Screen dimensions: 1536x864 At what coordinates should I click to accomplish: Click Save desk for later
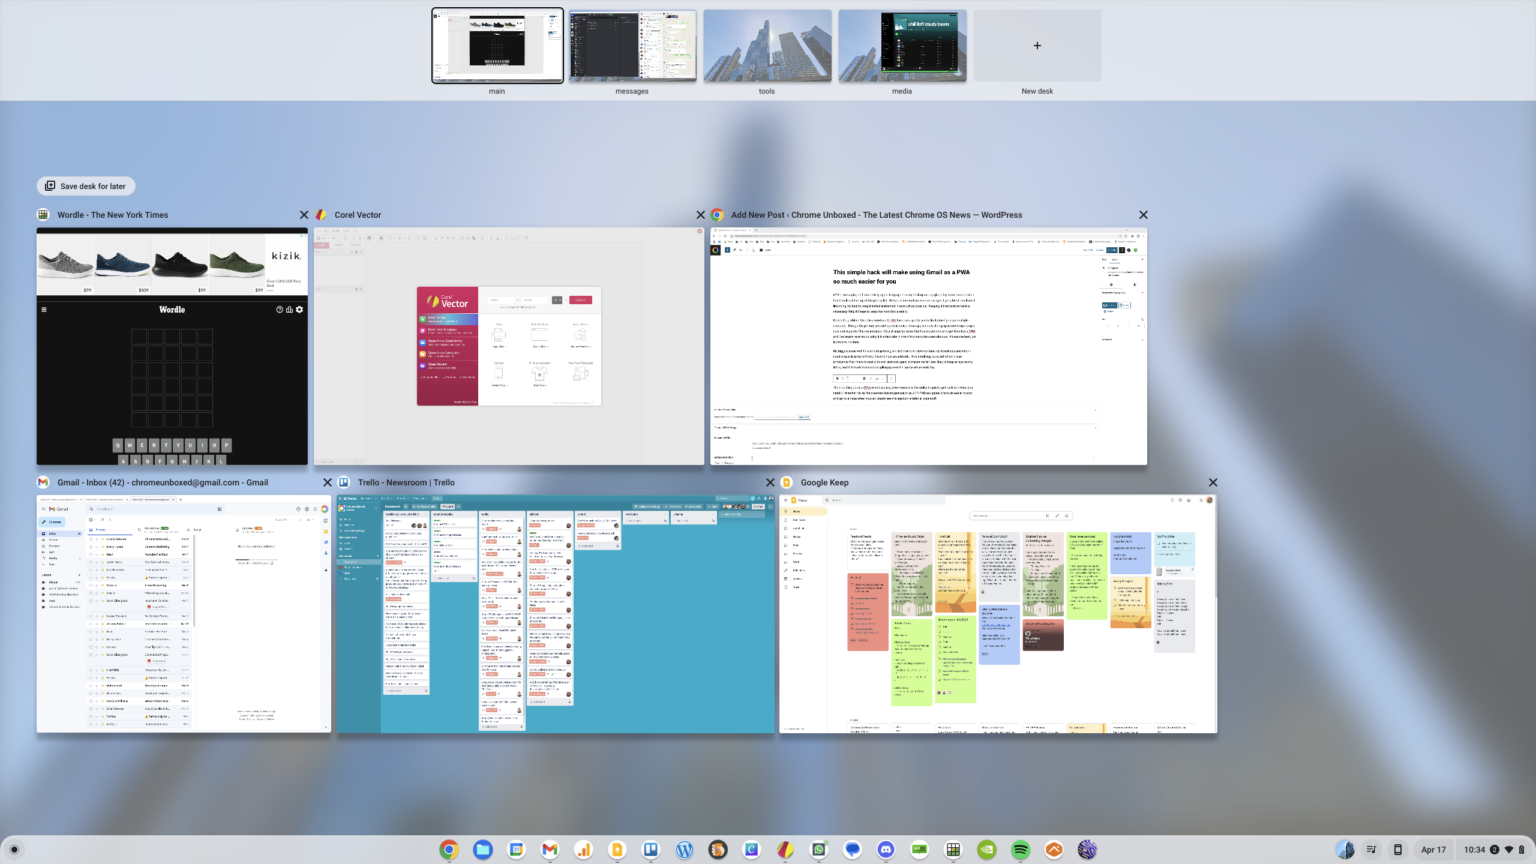point(86,186)
